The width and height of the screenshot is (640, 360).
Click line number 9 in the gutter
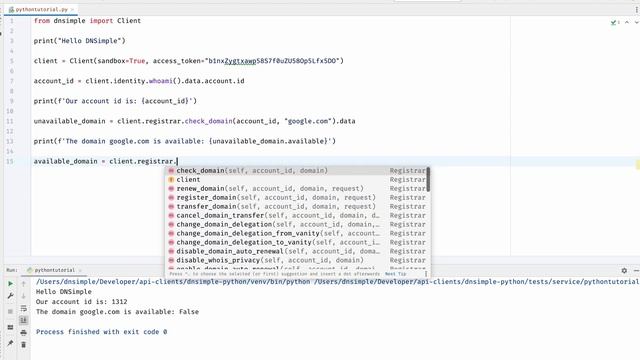[11, 101]
